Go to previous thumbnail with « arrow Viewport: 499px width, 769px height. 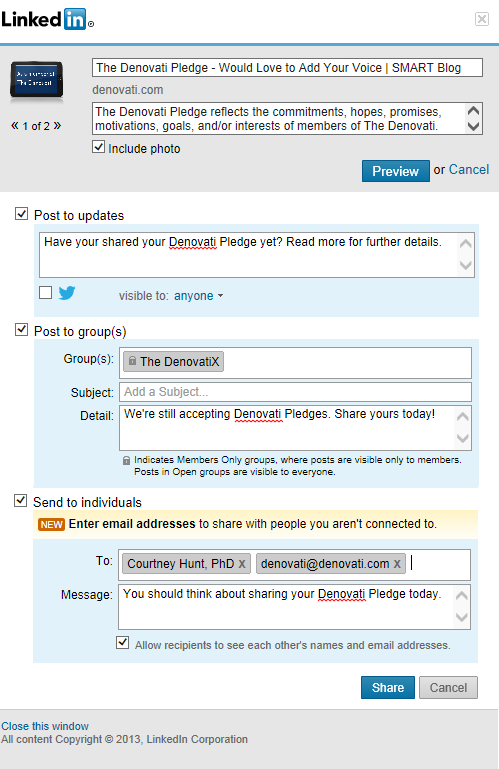(15, 126)
